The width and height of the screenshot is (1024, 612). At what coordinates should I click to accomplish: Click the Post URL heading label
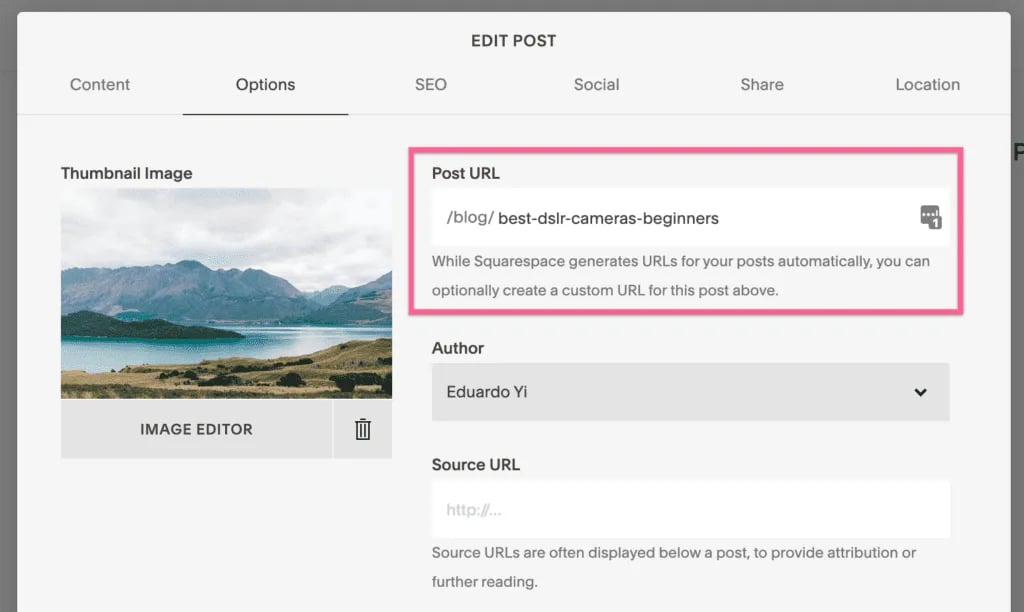click(465, 173)
